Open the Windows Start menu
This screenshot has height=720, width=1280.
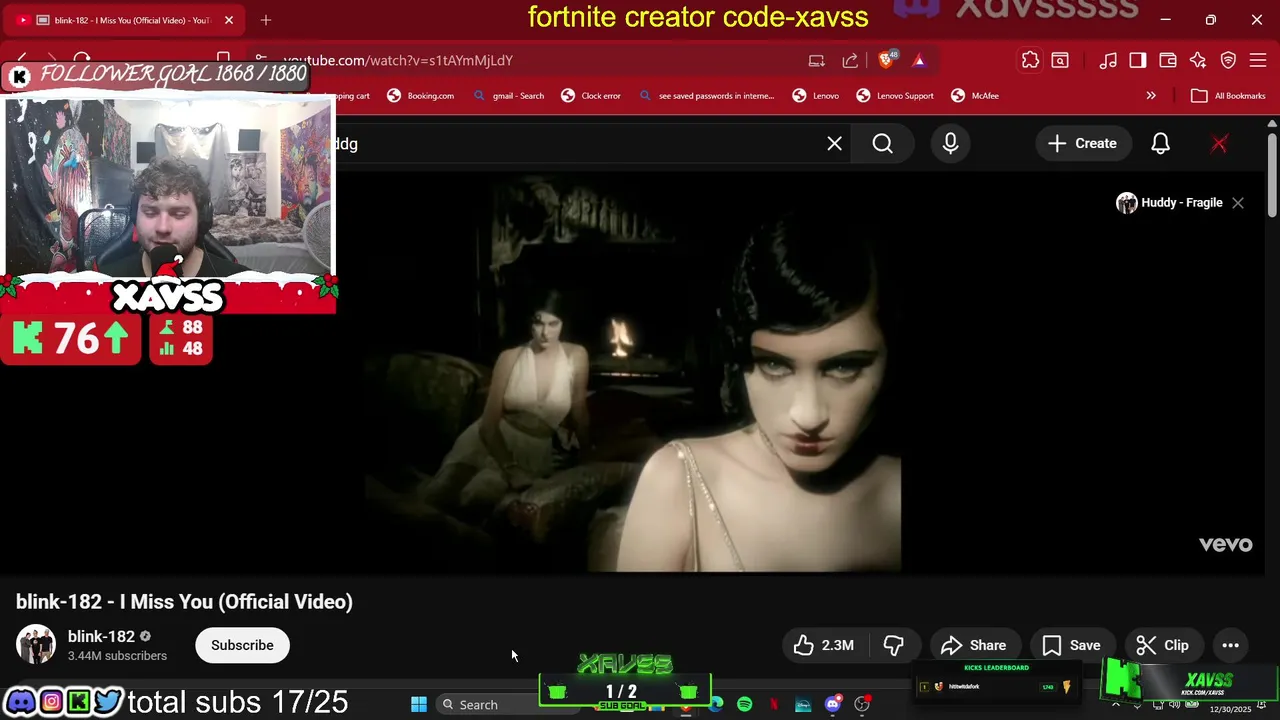click(x=419, y=705)
